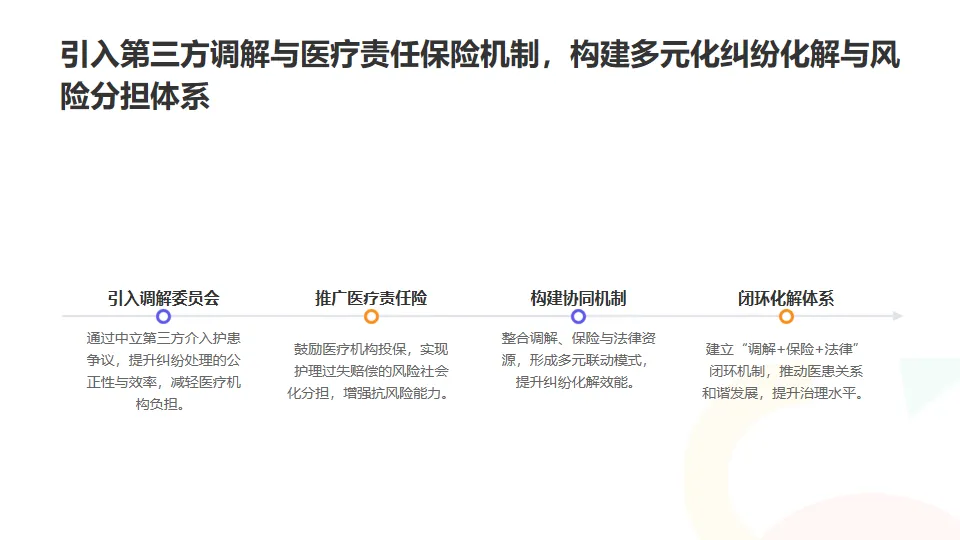
Task: Click the slide title starting with 引入第三方调解
Action: coord(480,75)
